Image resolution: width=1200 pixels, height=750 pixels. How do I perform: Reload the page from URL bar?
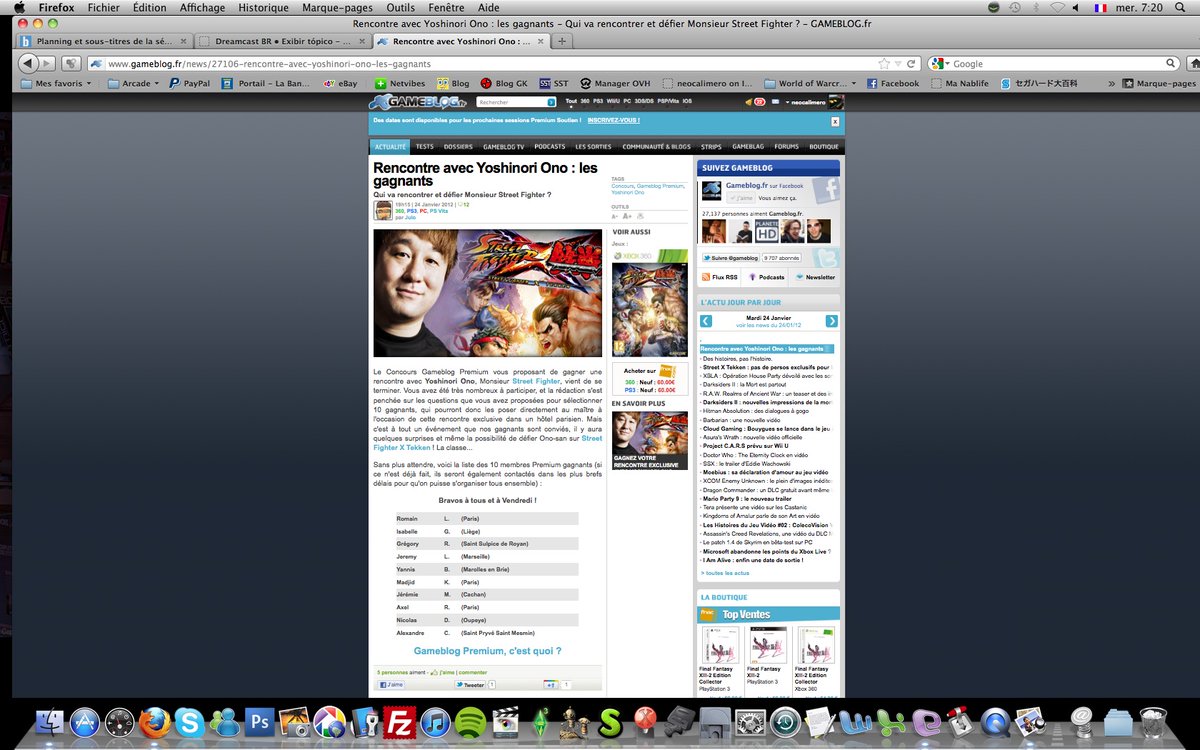coord(911,63)
